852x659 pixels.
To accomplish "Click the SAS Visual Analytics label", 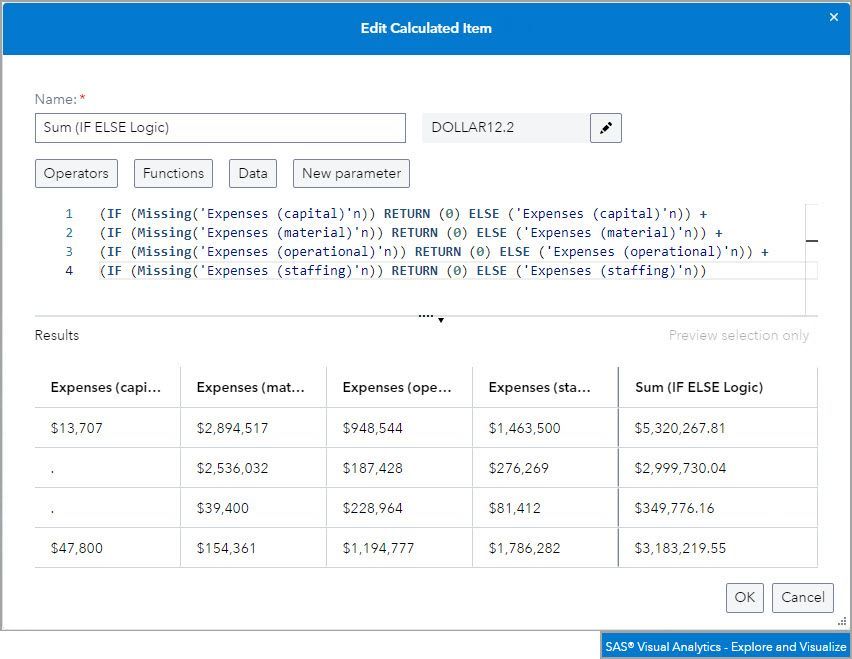I will click(x=725, y=647).
